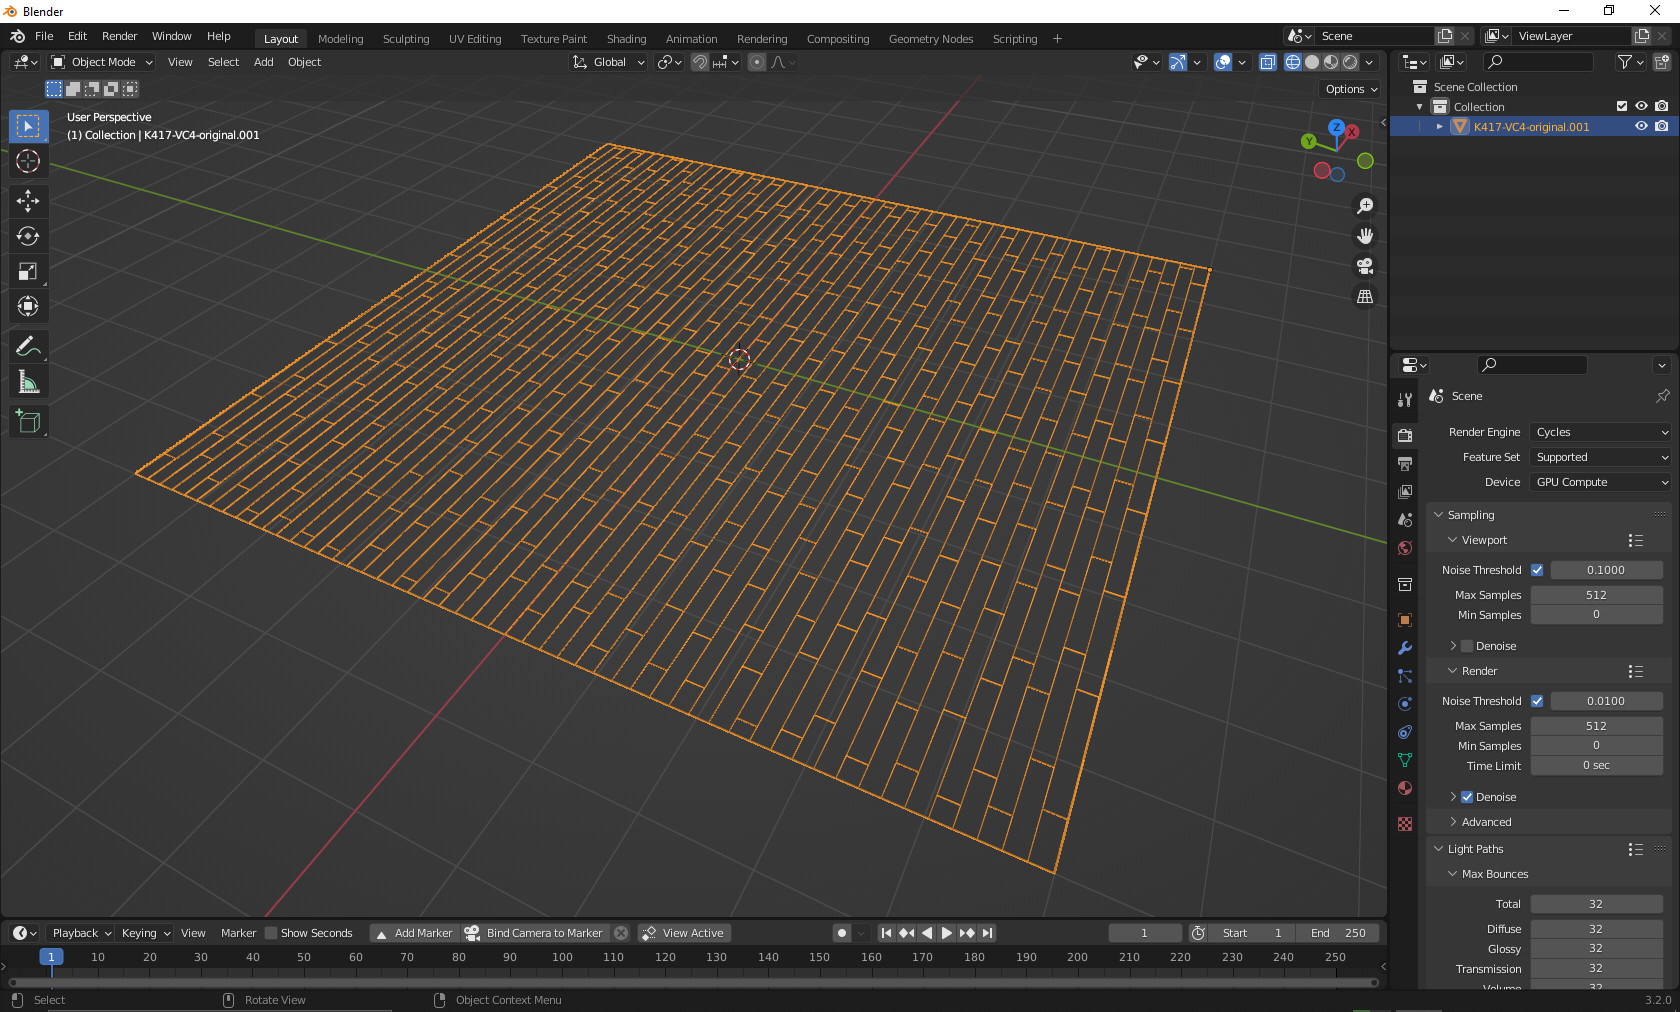Toggle the camera view icon
Screen dimensions: 1680x1012
(1365, 266)
